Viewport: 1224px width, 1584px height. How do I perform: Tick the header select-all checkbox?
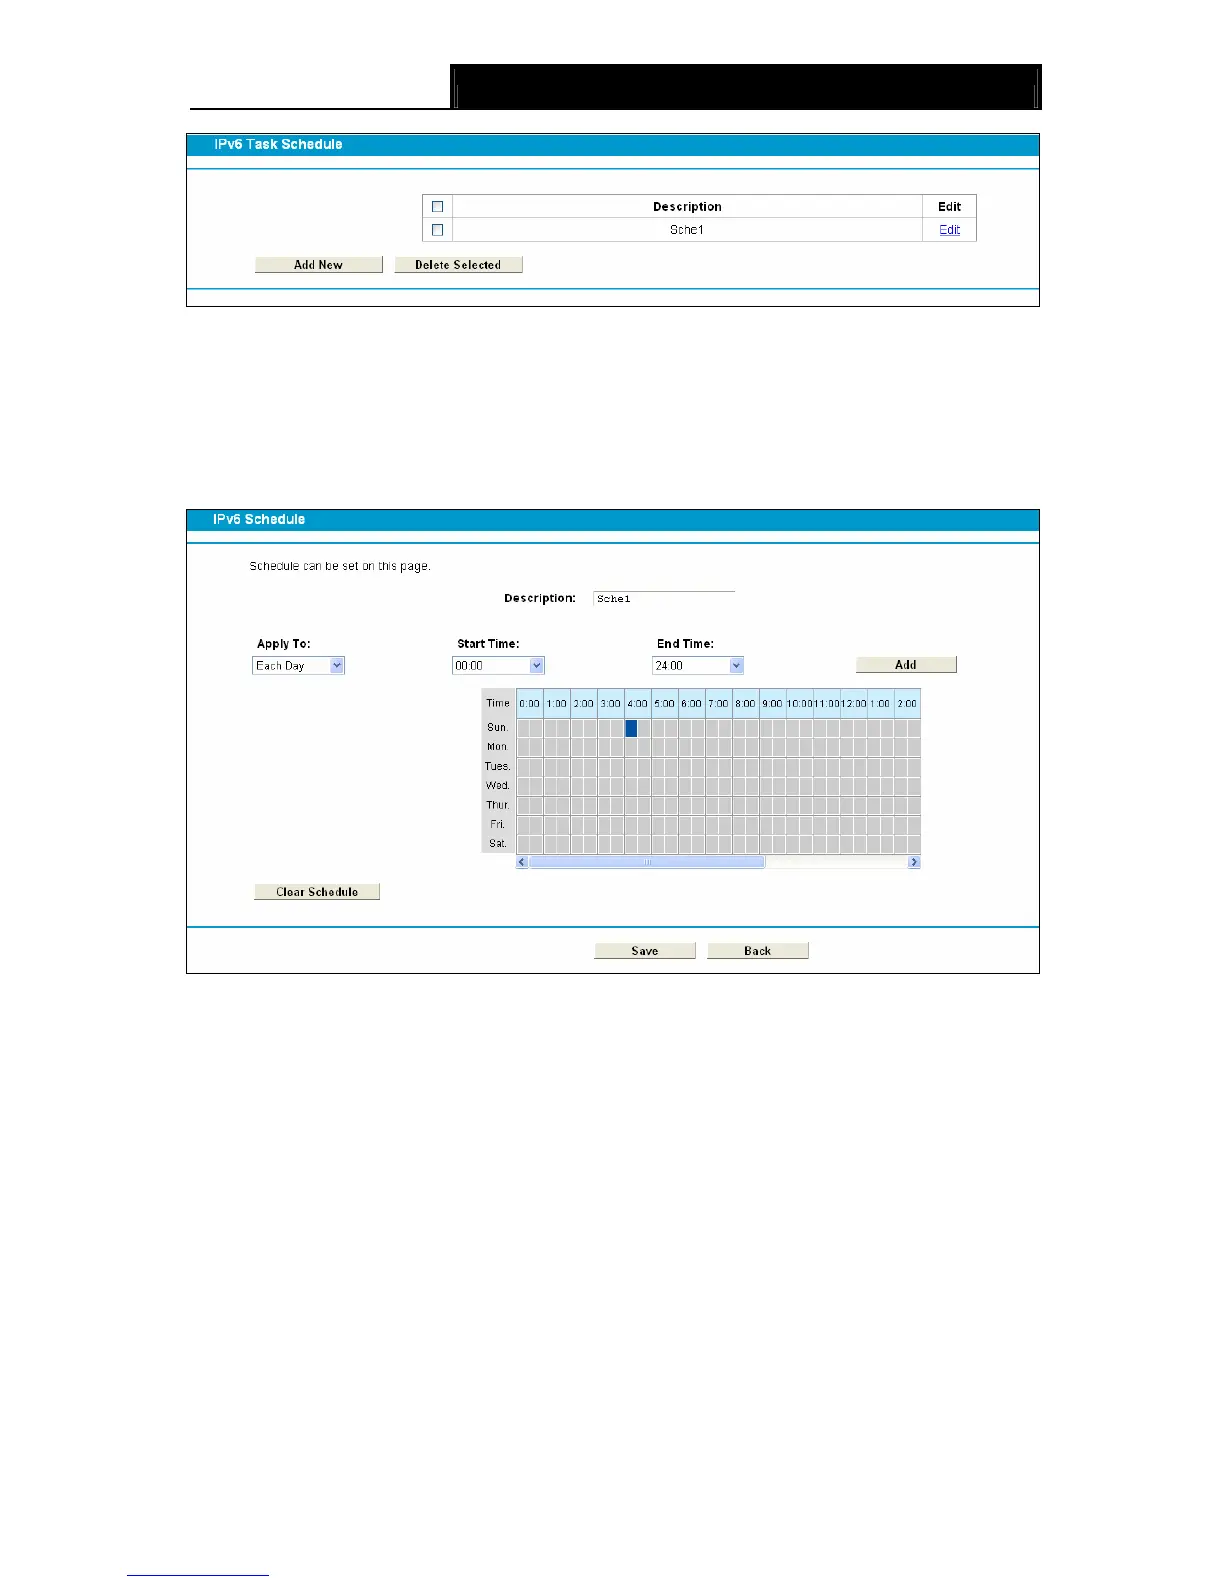[437, 206]
